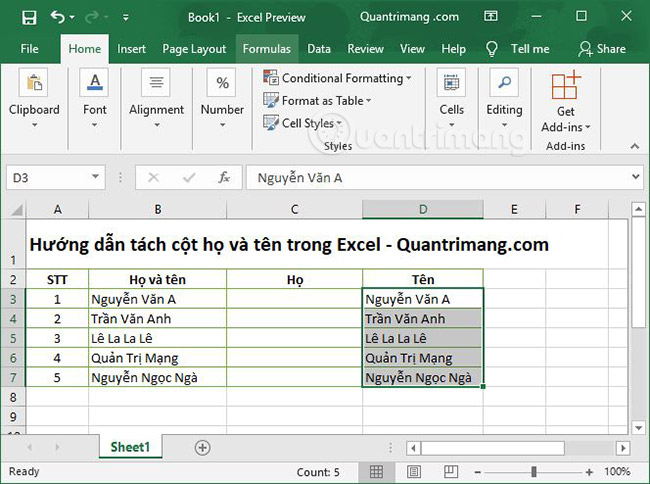Viewport: 650px width, 484px height.
Task: Collapse the ribbon with the caret
Action: (634, 146)
